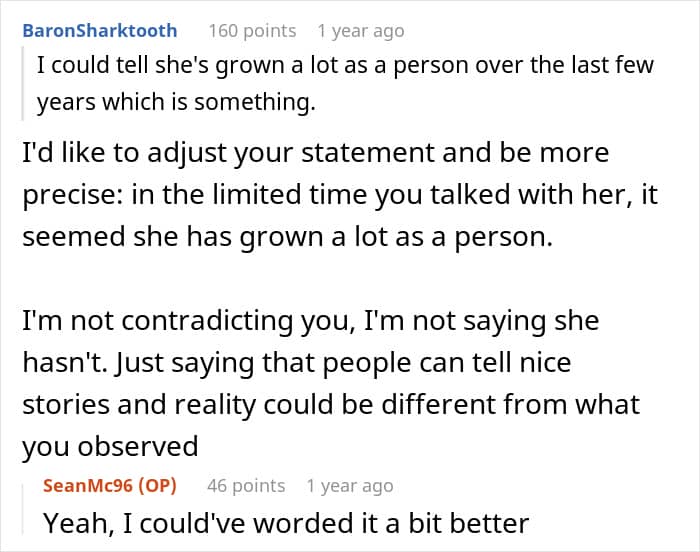Click quoted line 'I could tell she's grown'

click(345, 65)
